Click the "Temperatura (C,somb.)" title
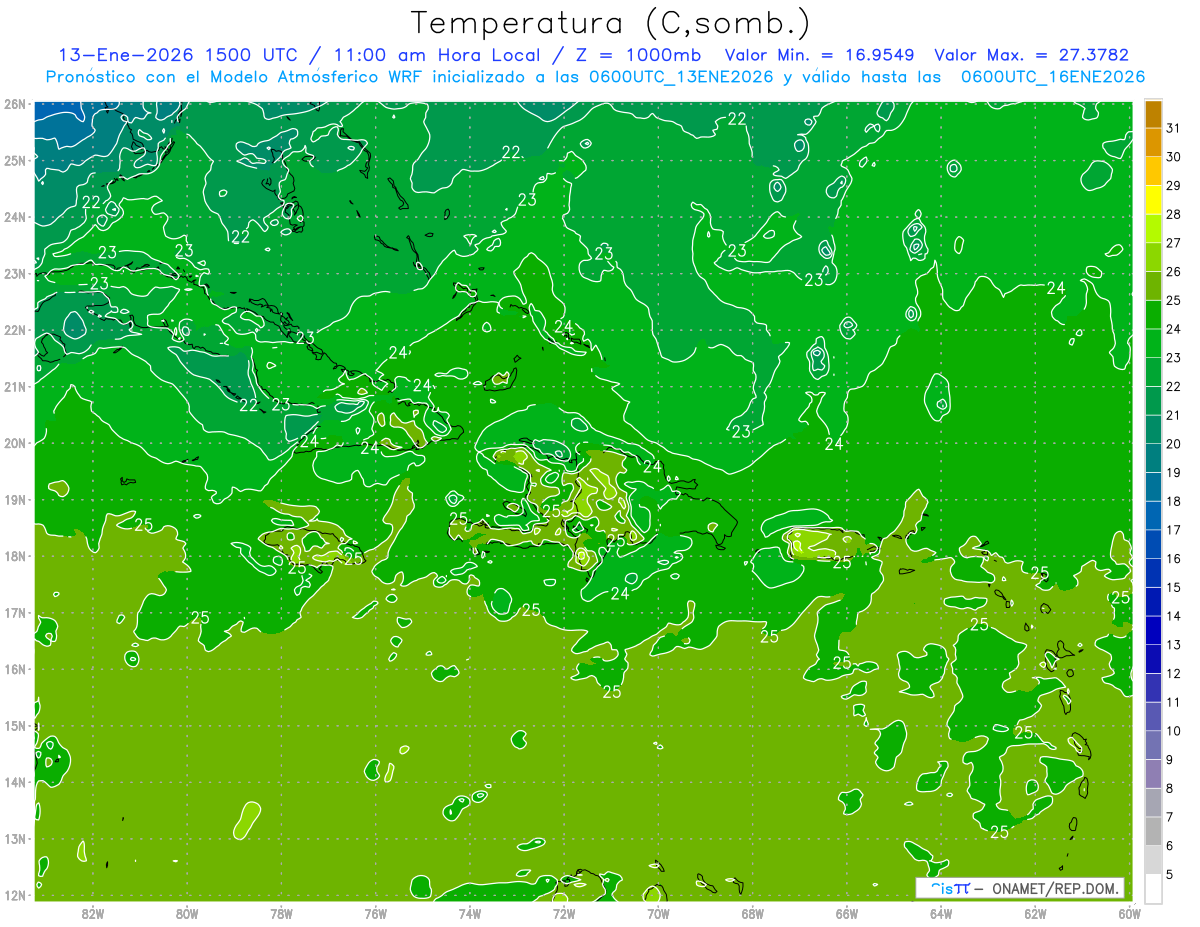This screenshot has height=927, width=1200. click(611, 24)
